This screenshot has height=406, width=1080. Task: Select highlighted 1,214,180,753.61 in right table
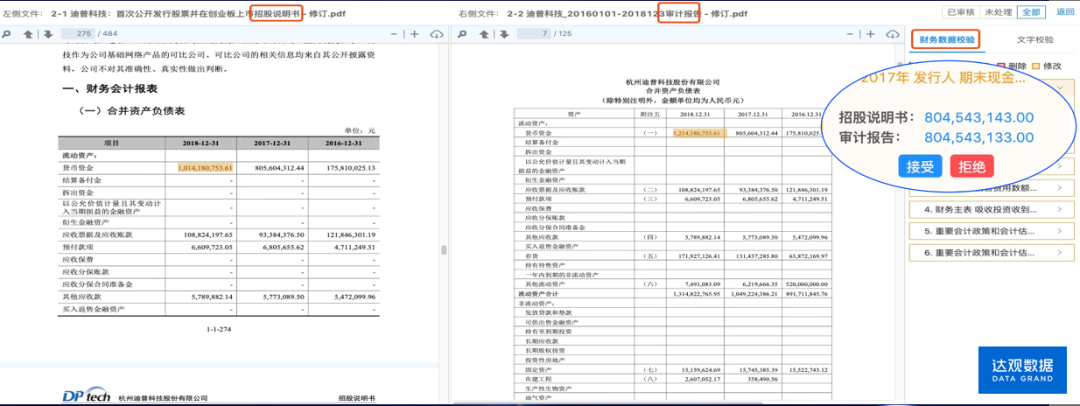[x=696, y=132]
